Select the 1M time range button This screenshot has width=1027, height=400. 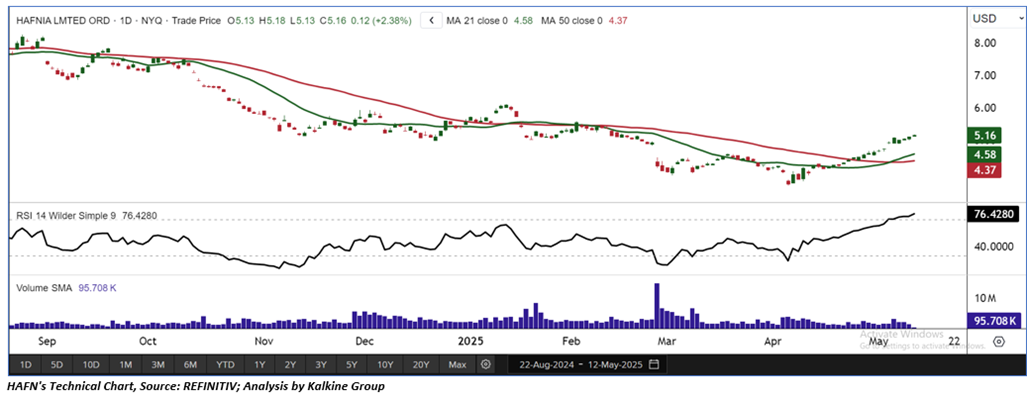tap(126, 364)
